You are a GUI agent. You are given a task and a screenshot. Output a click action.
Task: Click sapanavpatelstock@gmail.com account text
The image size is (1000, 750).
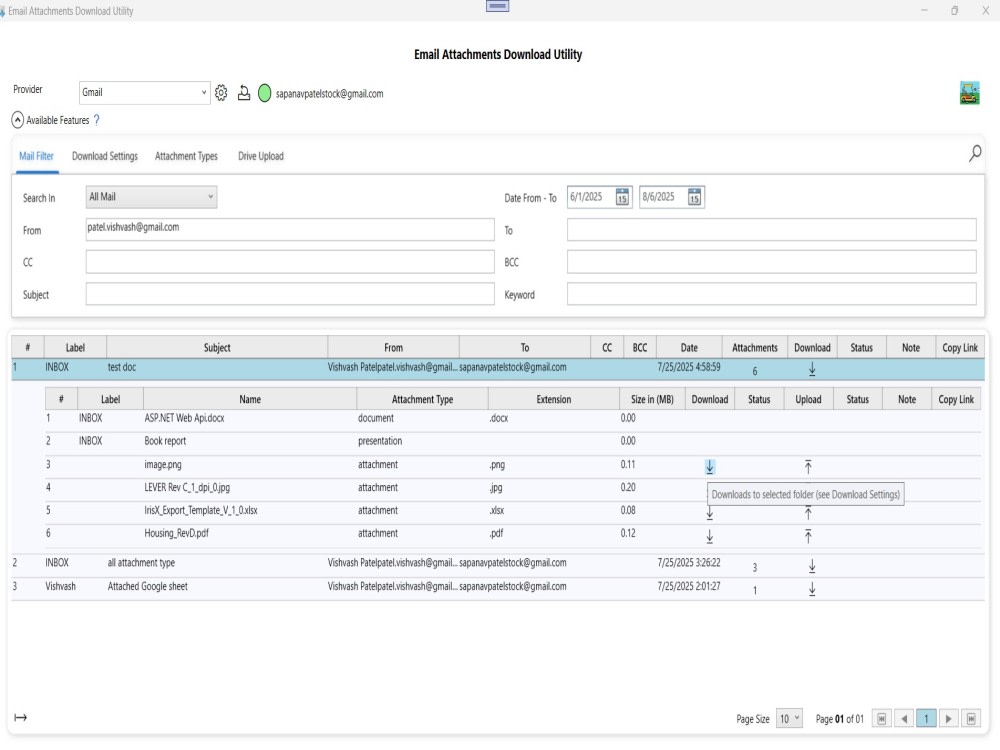tap(329, 94)
